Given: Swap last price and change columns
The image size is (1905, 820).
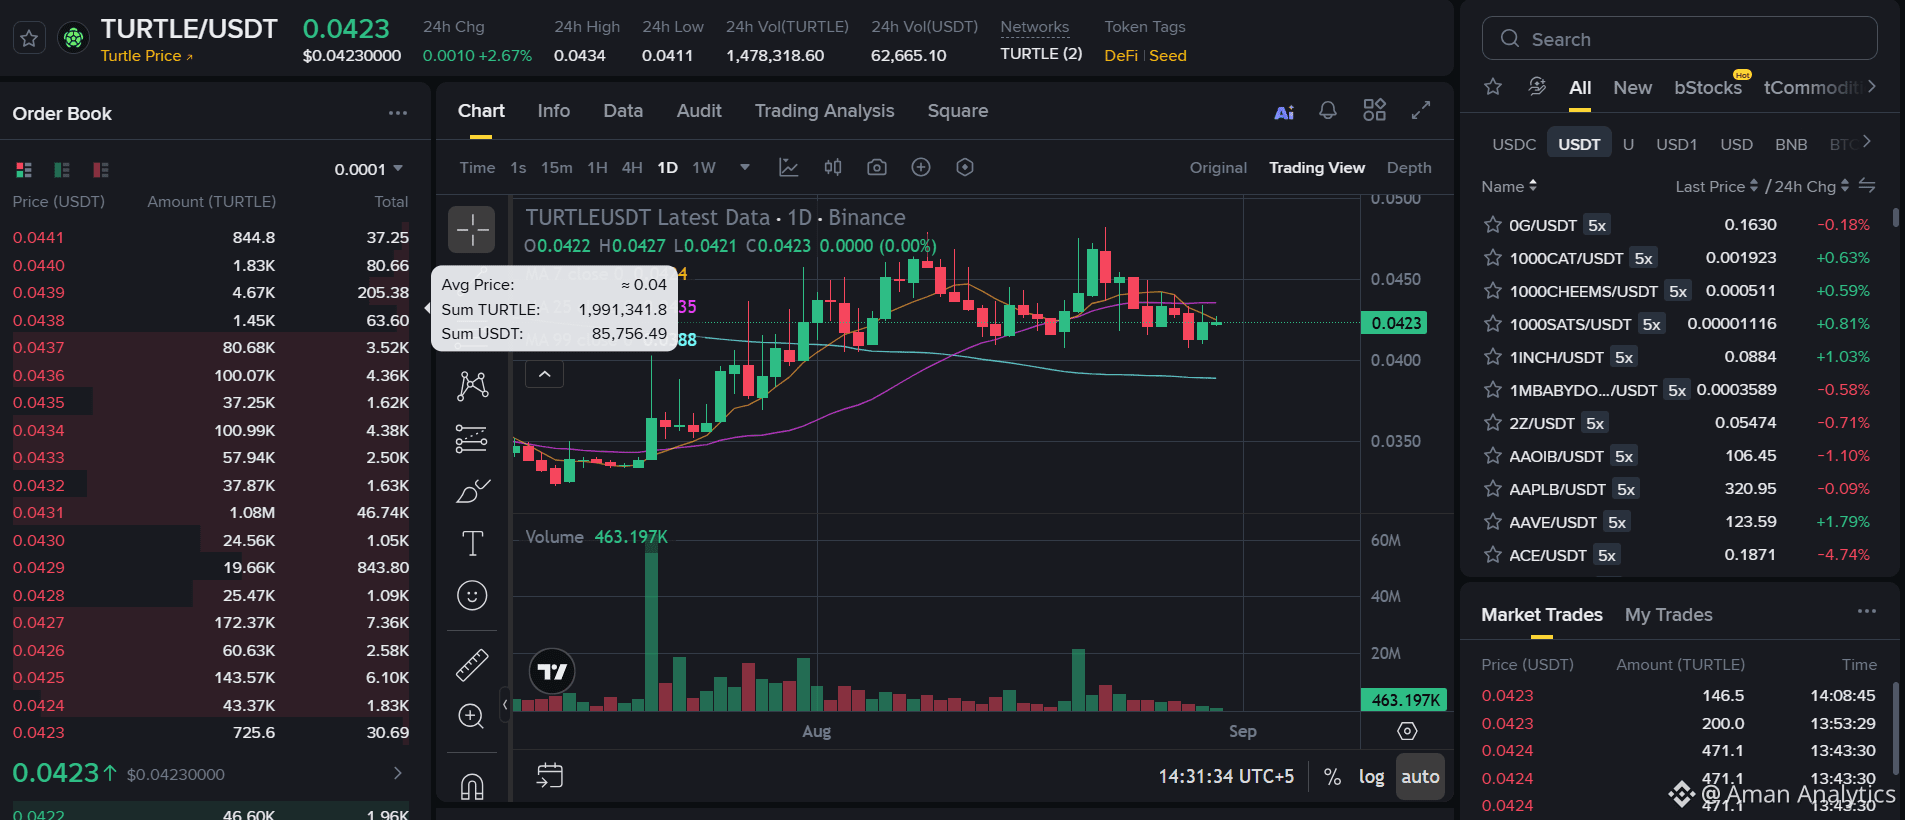Looking at the screenshot, I should [1867, 186].
